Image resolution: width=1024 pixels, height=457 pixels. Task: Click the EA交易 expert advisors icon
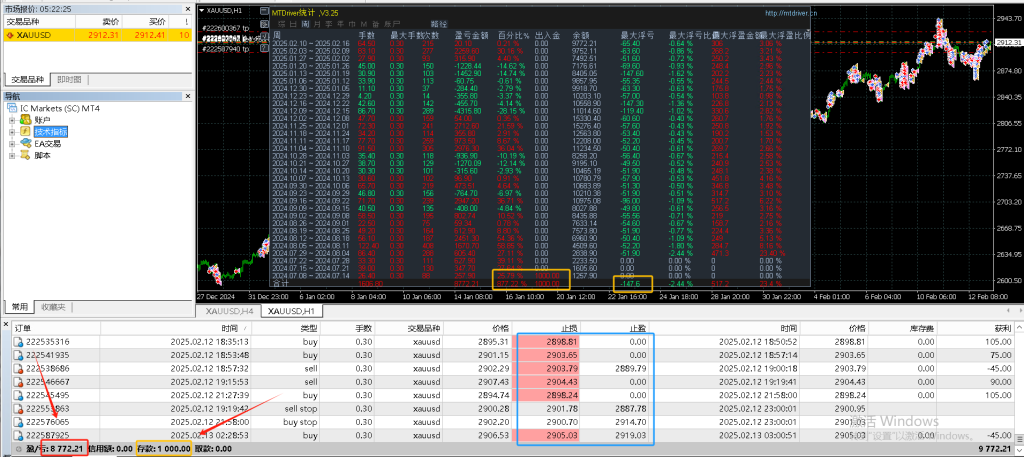point(26,144)
